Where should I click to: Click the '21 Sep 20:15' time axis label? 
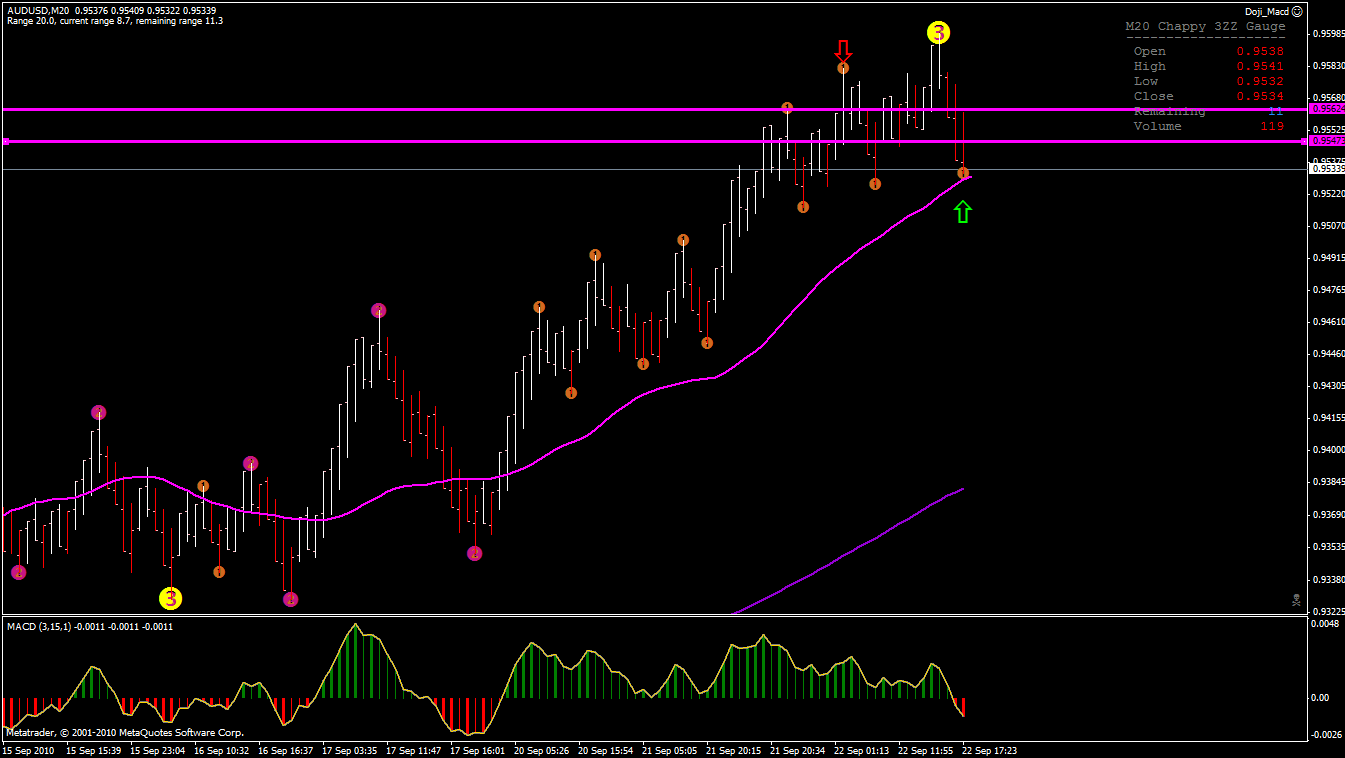[x=734, y=750]
